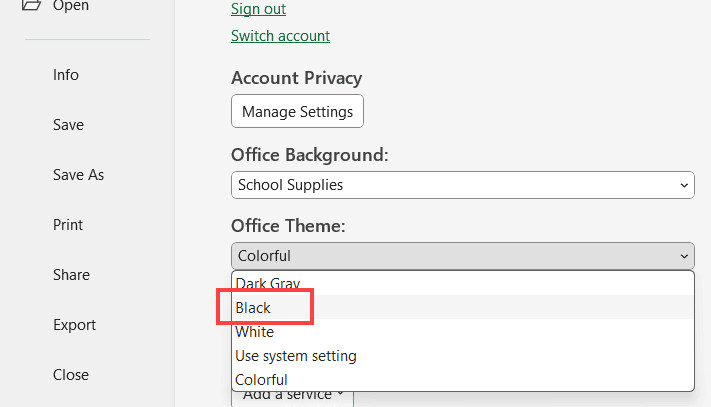Choose the Black theme option

click(x=254, y=308)
